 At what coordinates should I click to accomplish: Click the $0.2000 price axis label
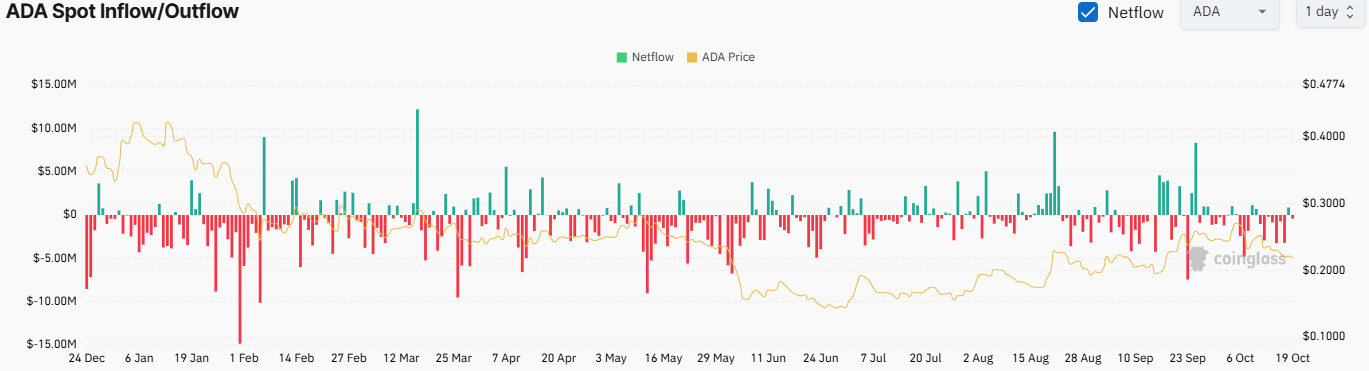pos(1323,270)
